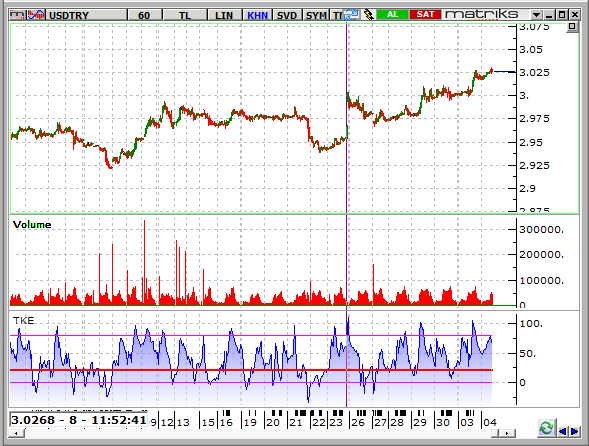Click the blue left arrow navigation icon
The height and width of the screenshot is (446, 589).
pyautogui.click(x=562, y=431)
